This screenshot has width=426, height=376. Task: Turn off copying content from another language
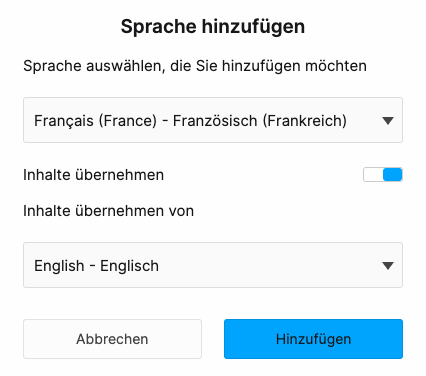[383, 175]
